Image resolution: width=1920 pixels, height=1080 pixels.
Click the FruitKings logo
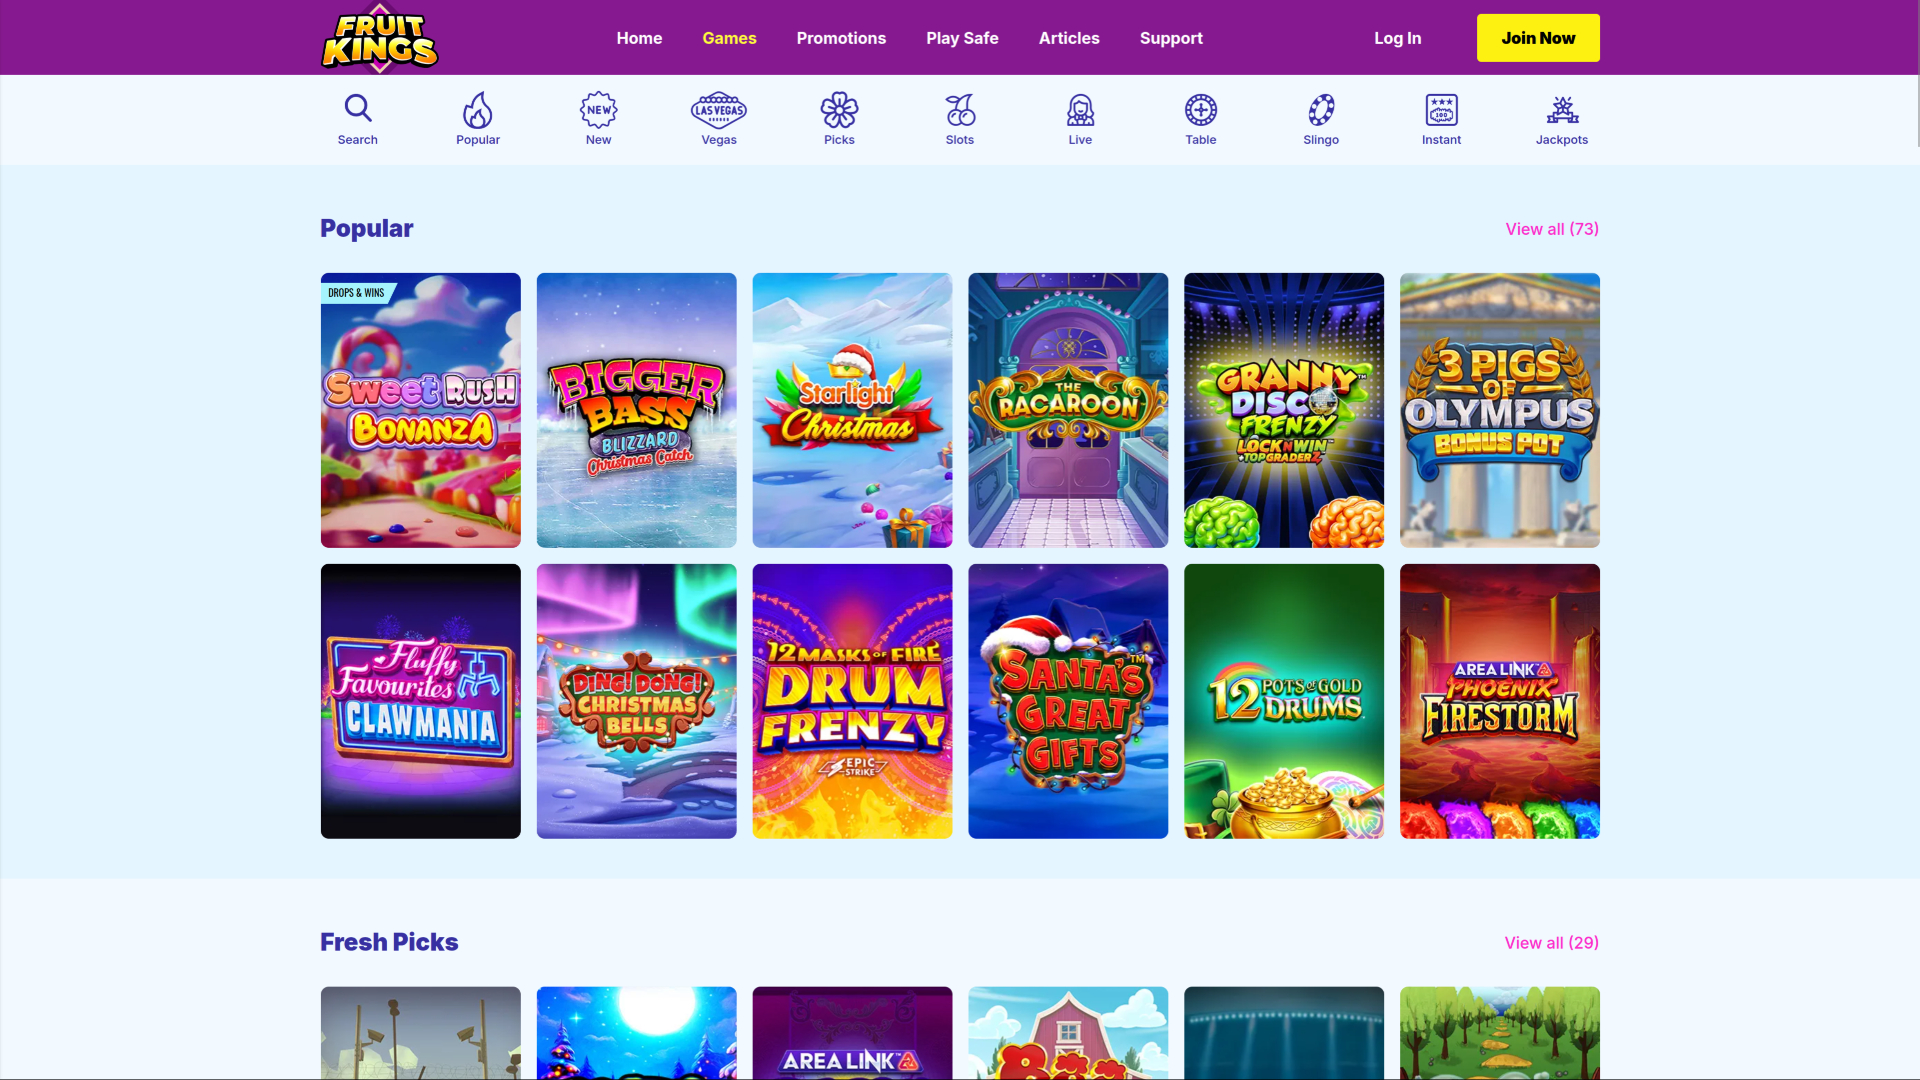(x=379, y=37)
